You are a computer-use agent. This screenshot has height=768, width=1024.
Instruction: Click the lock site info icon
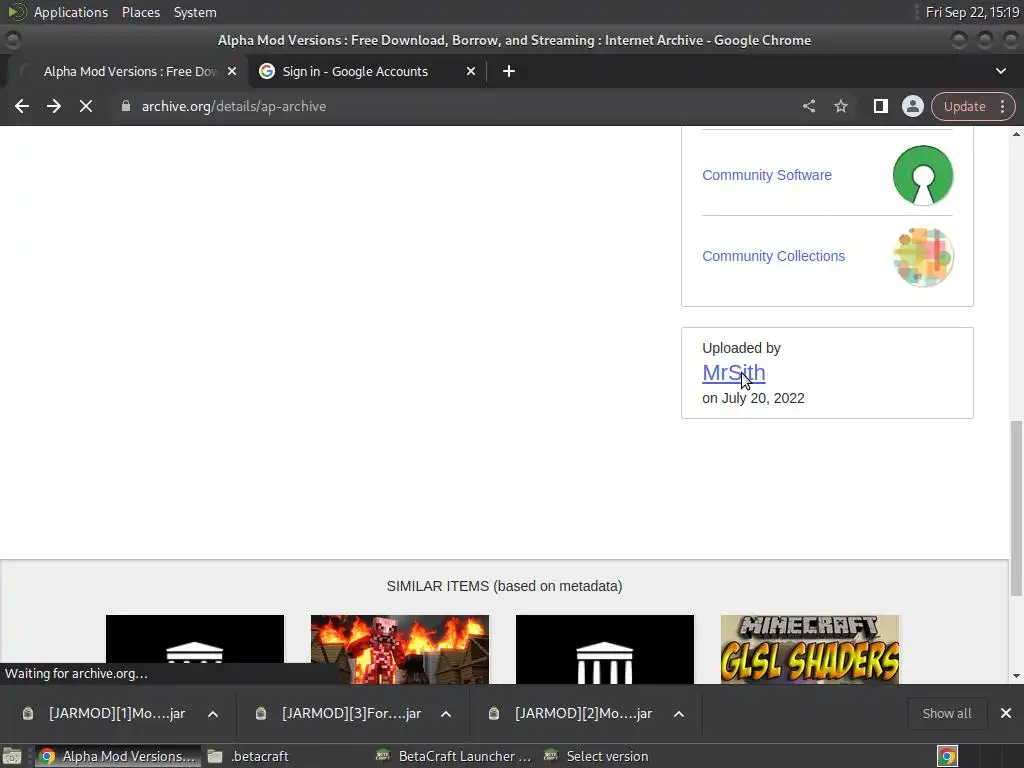pos(126,106)
